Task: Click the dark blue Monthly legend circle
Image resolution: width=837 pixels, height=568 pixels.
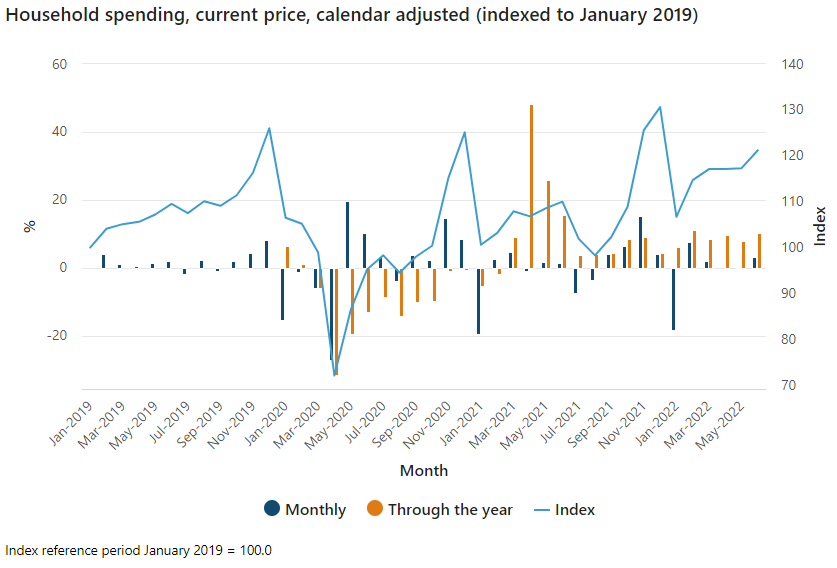Action: pos(272,509)
